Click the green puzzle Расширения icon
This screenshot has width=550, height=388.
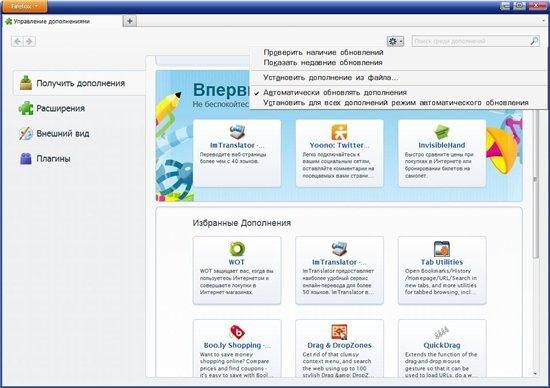(x=26, y=108)
